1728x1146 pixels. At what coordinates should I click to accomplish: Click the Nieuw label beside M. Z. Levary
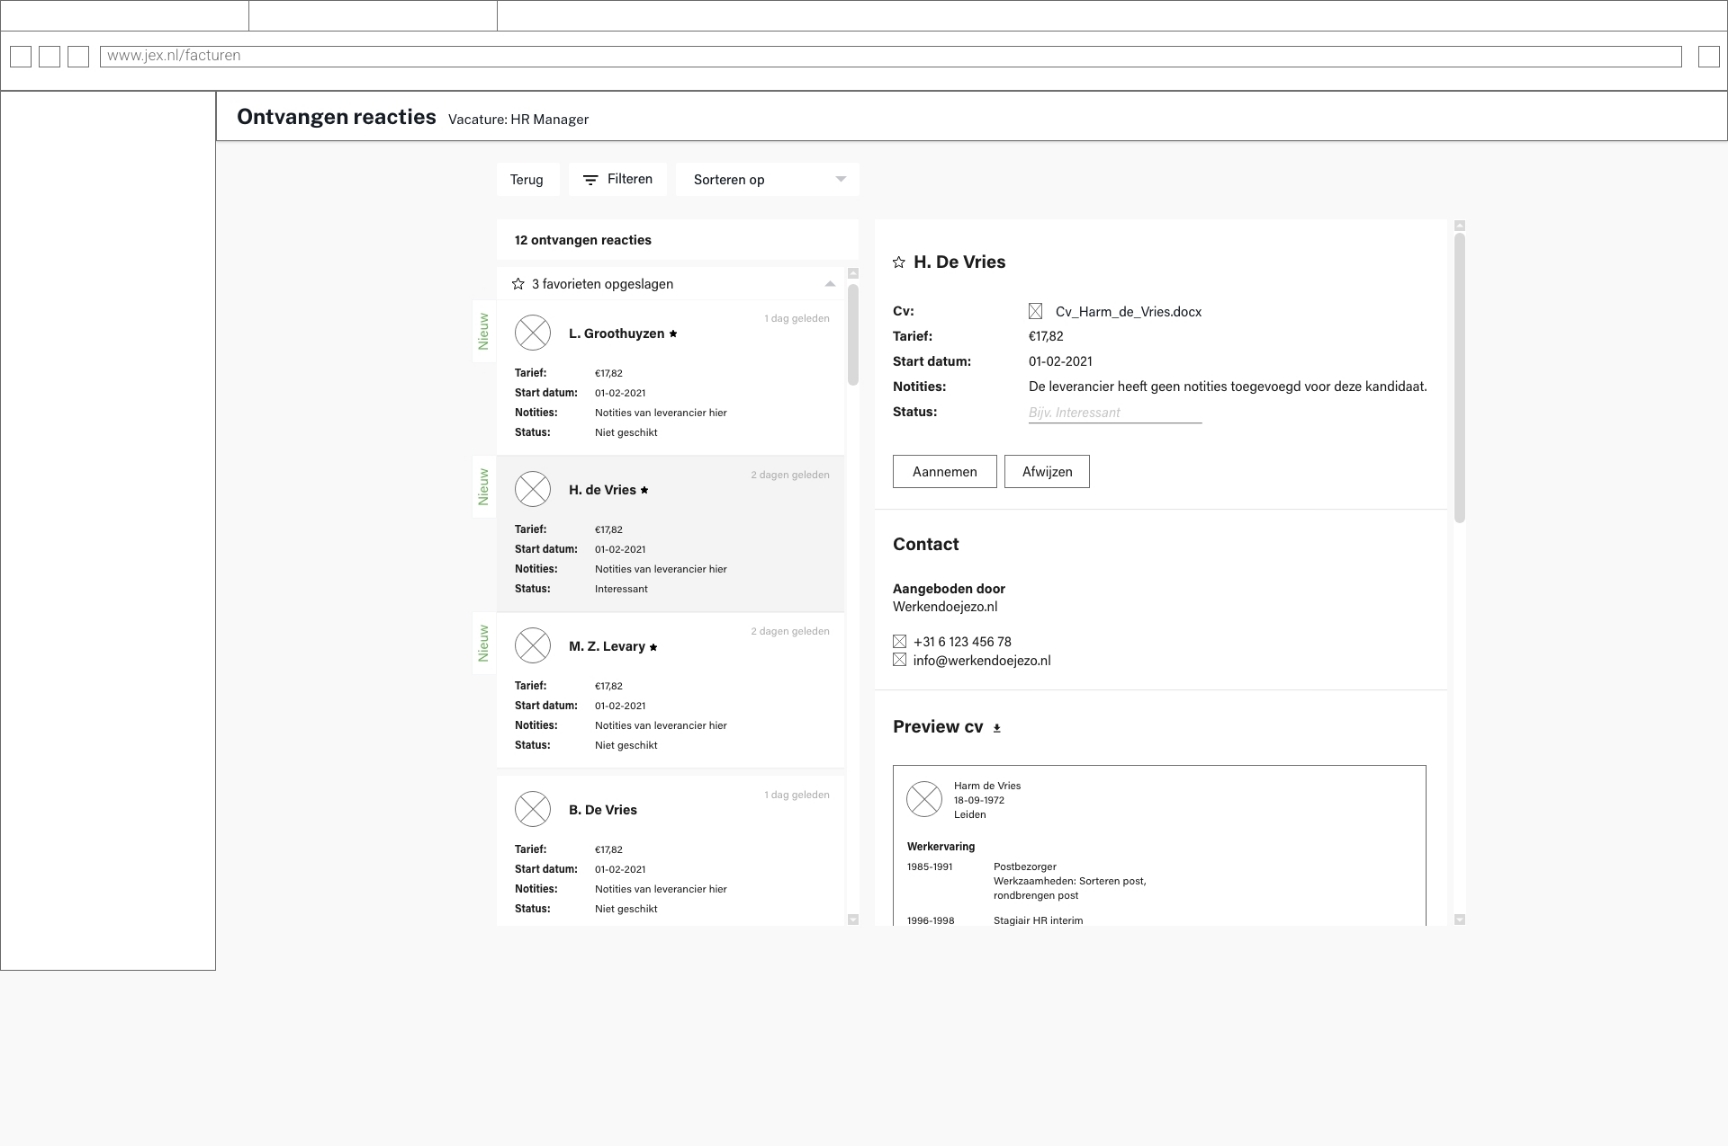point(483,643)
